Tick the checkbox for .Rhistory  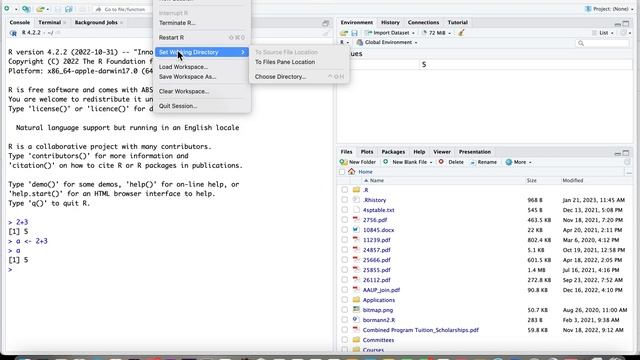(344, 200)
